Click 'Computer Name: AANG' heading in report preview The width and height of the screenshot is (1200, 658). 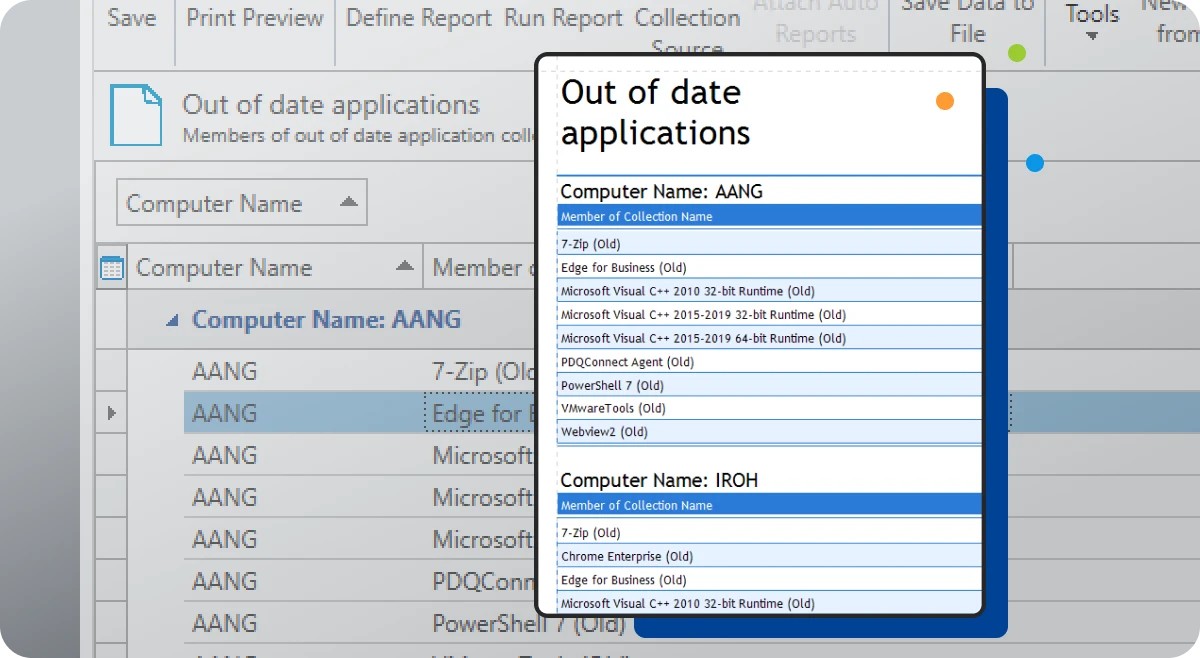pyautogui.click(x=662, y=191)
